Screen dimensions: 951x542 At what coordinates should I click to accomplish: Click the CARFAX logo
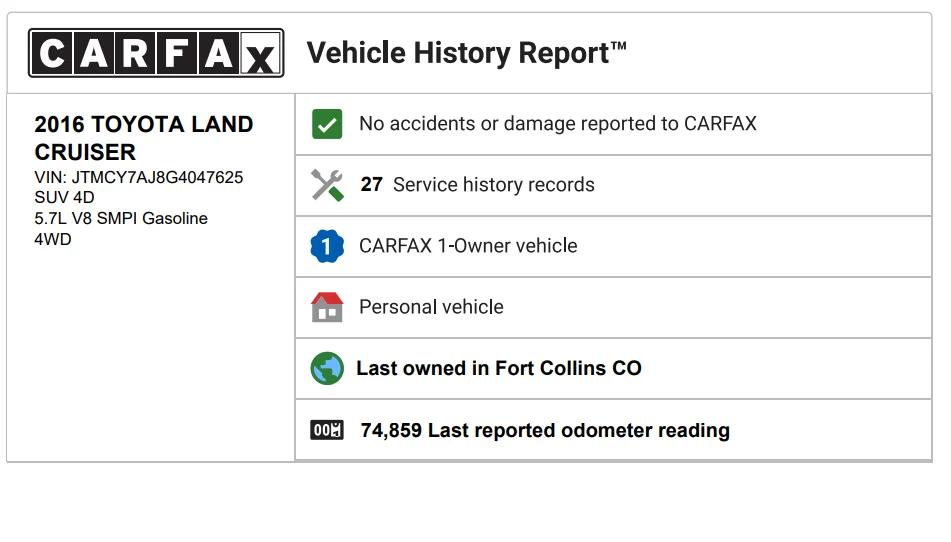156,53
